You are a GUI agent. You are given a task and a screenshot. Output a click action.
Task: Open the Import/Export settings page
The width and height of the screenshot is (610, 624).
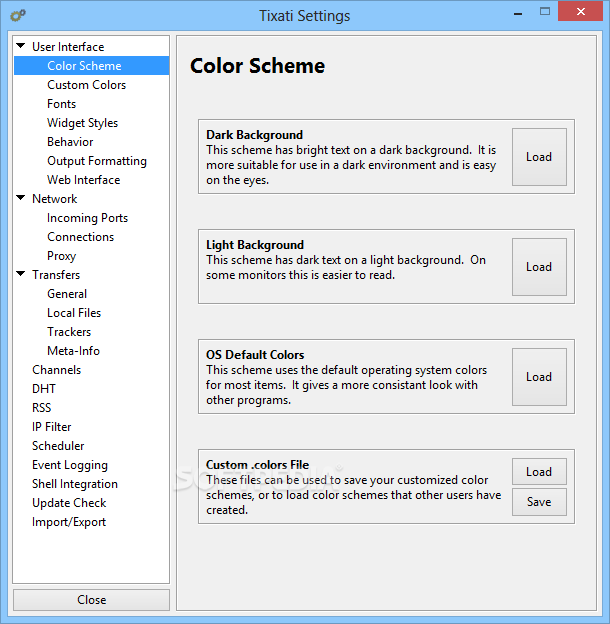coord(69,522)
